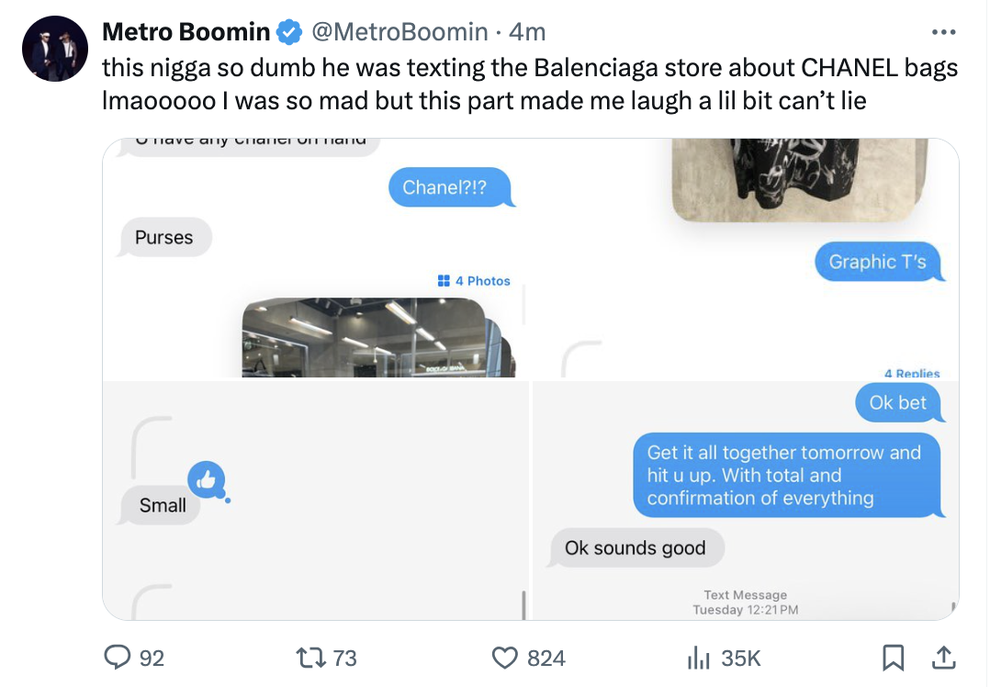Viewport: 990px width, 687px height.
Task: Like the tweet with the heart icon
Action: coord(508,658)
